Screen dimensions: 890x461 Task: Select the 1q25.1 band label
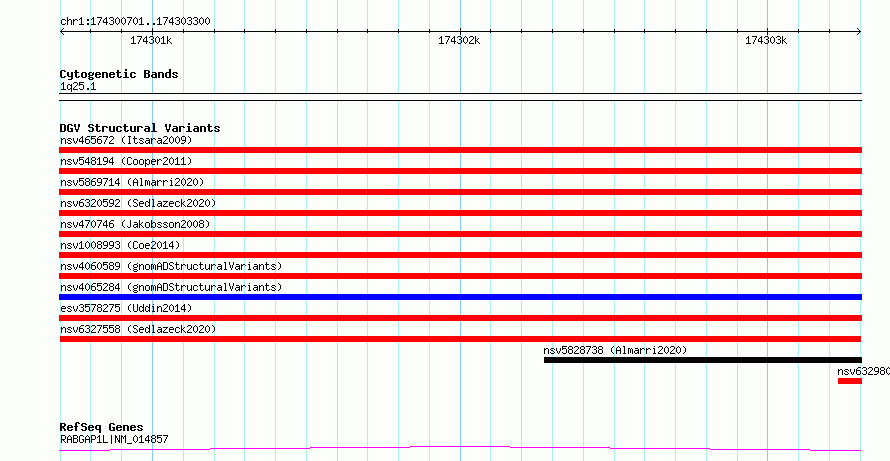click(78, 86)
